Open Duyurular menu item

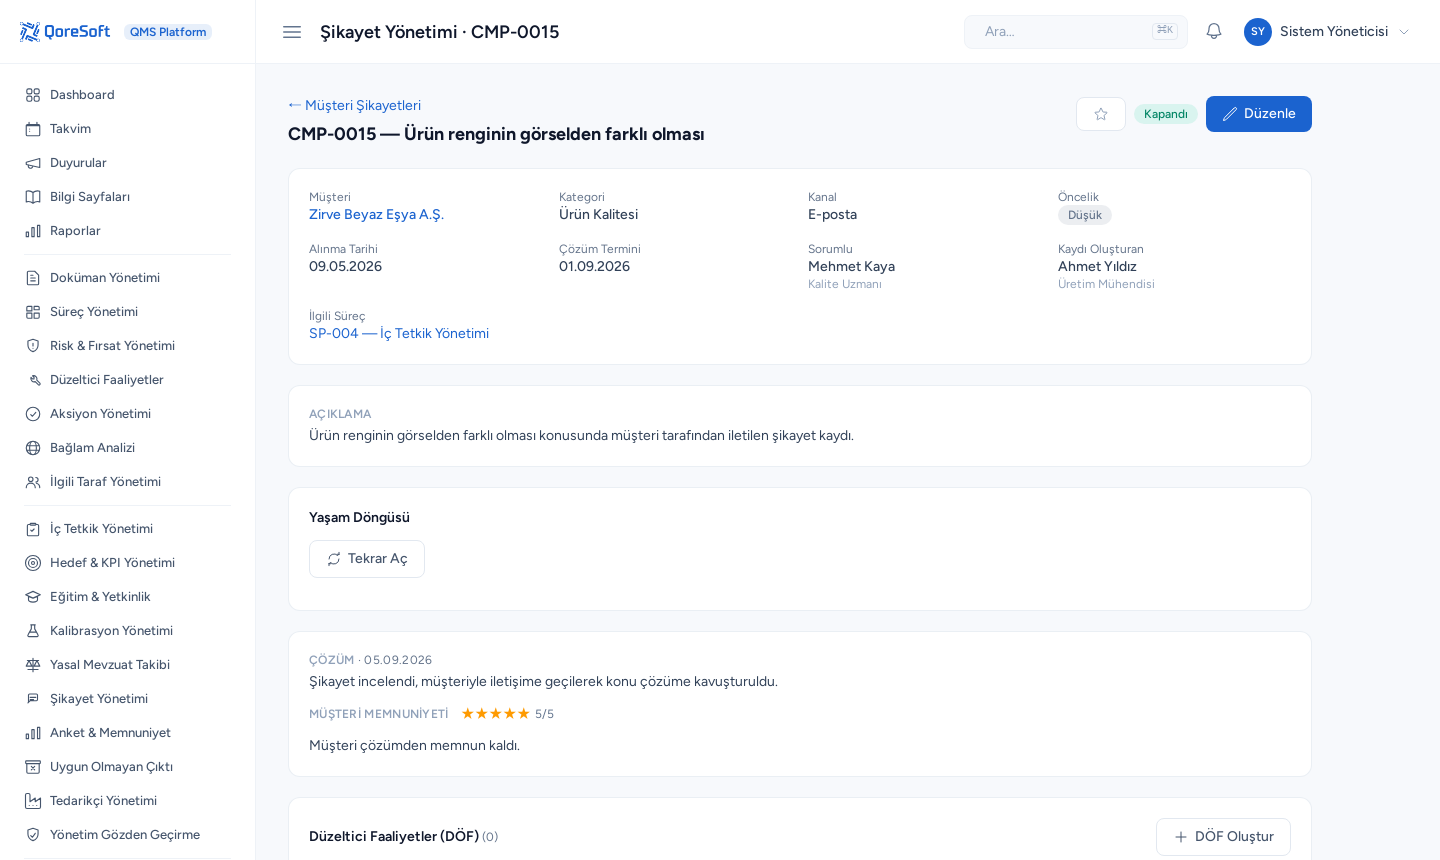tap(128, 163)
